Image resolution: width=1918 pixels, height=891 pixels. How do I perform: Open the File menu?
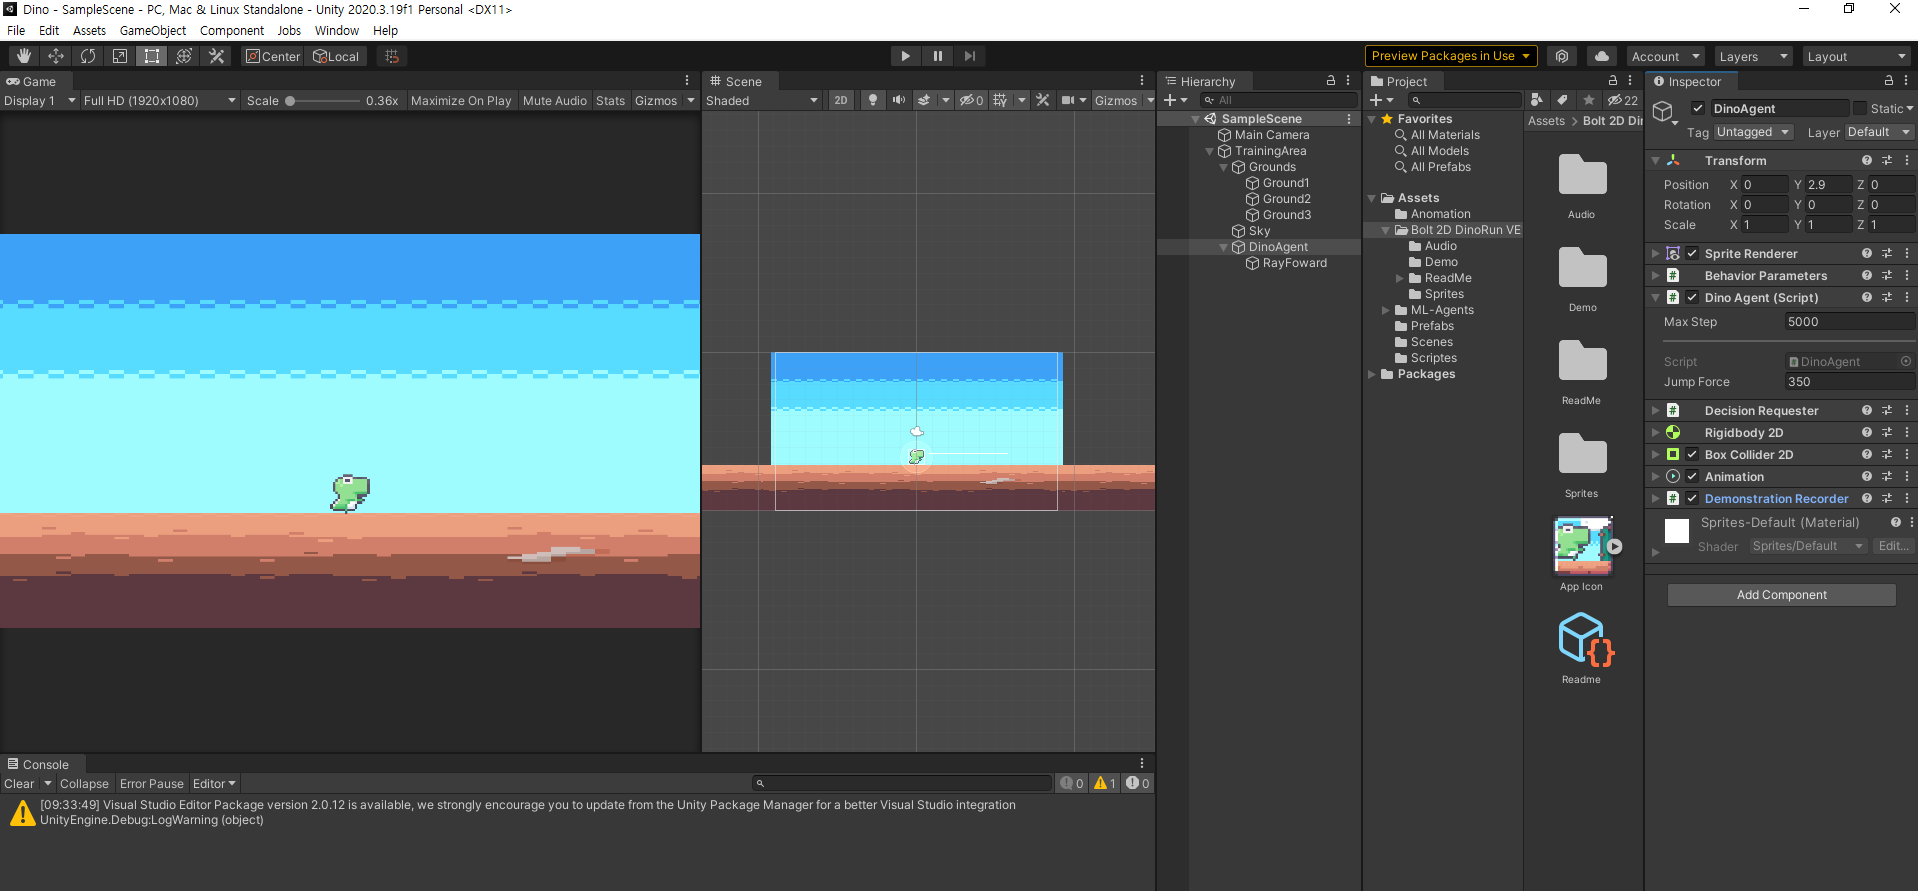[x=16, y=31]
